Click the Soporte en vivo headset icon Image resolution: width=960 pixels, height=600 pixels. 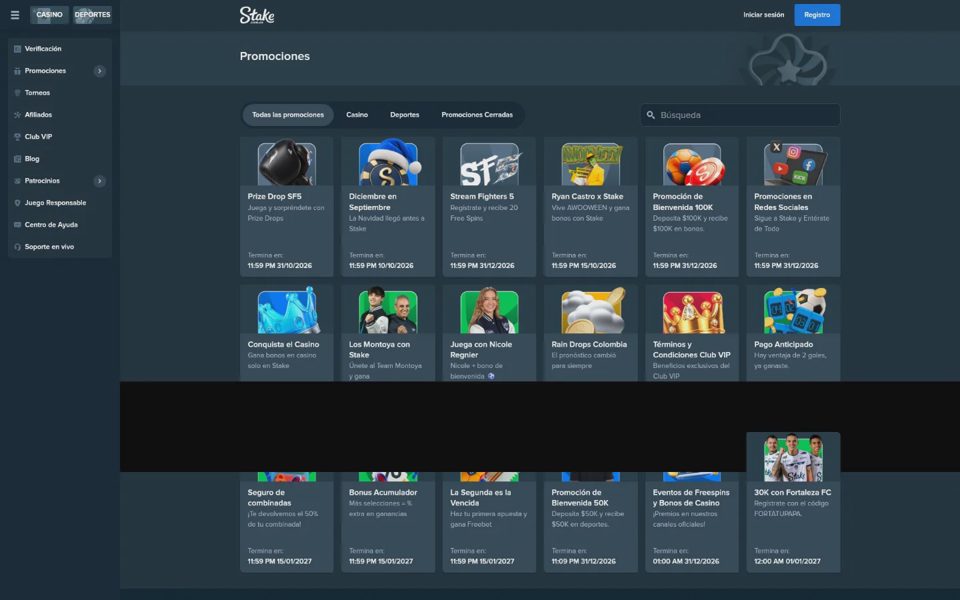click(x=17, y=247)
